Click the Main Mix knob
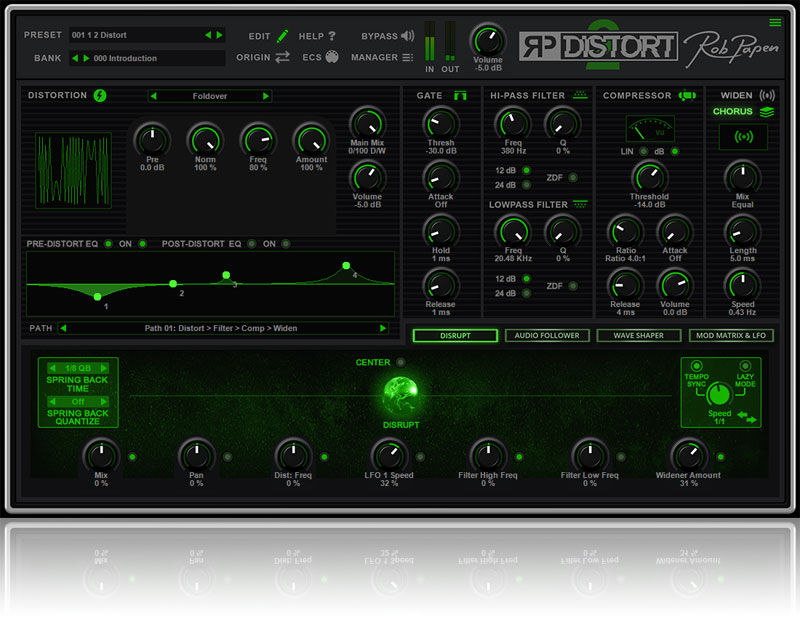Image resolution: width=800 pixels, height=618 pixels. click(x=366, y=126)
